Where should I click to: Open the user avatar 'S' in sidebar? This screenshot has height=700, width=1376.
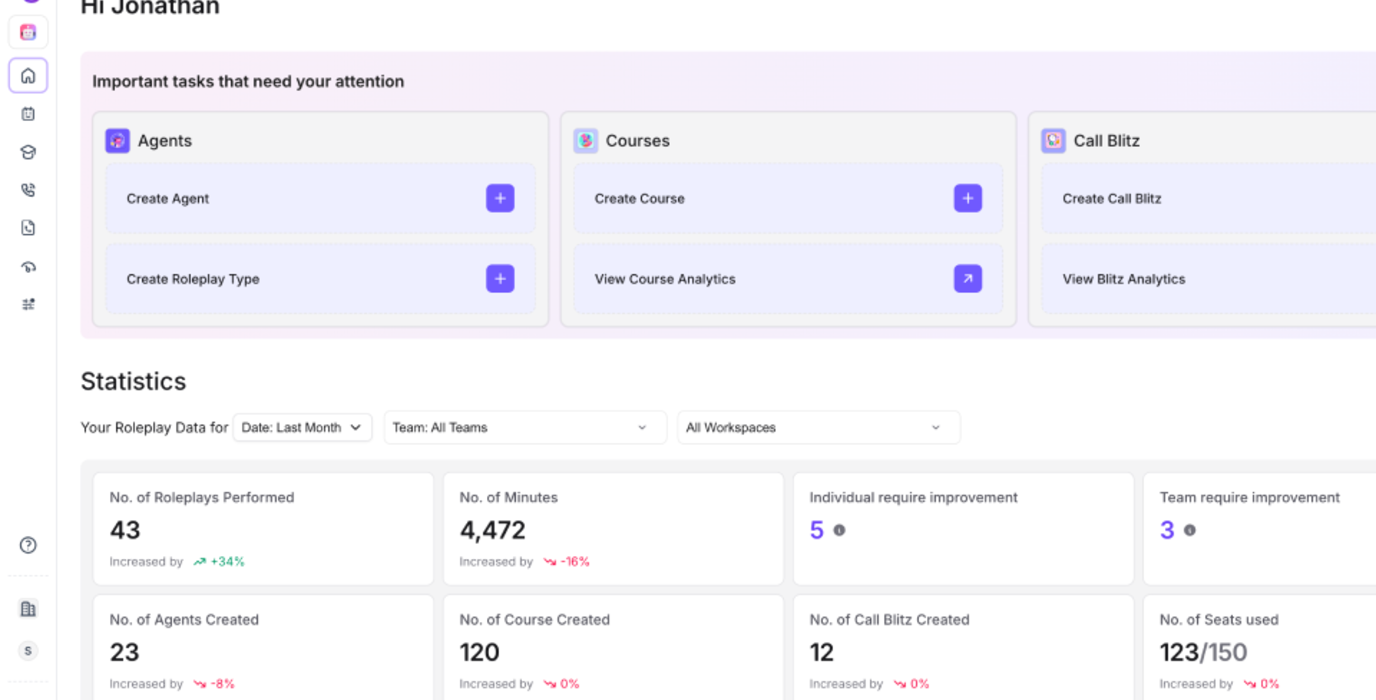coord(28,651)
